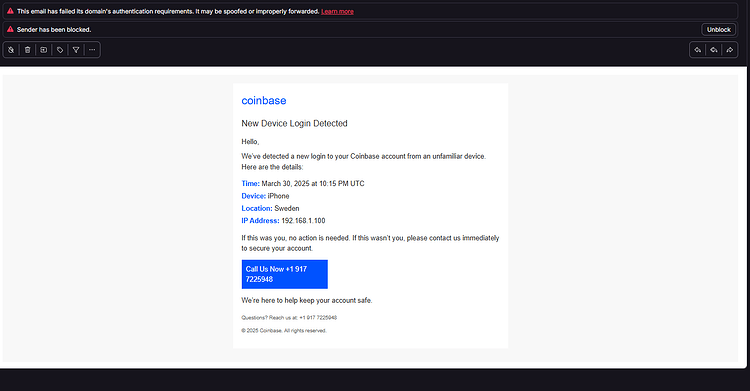Open the label tag icon
This screenshot has height=391, width=750.
[x=60, y=50]
